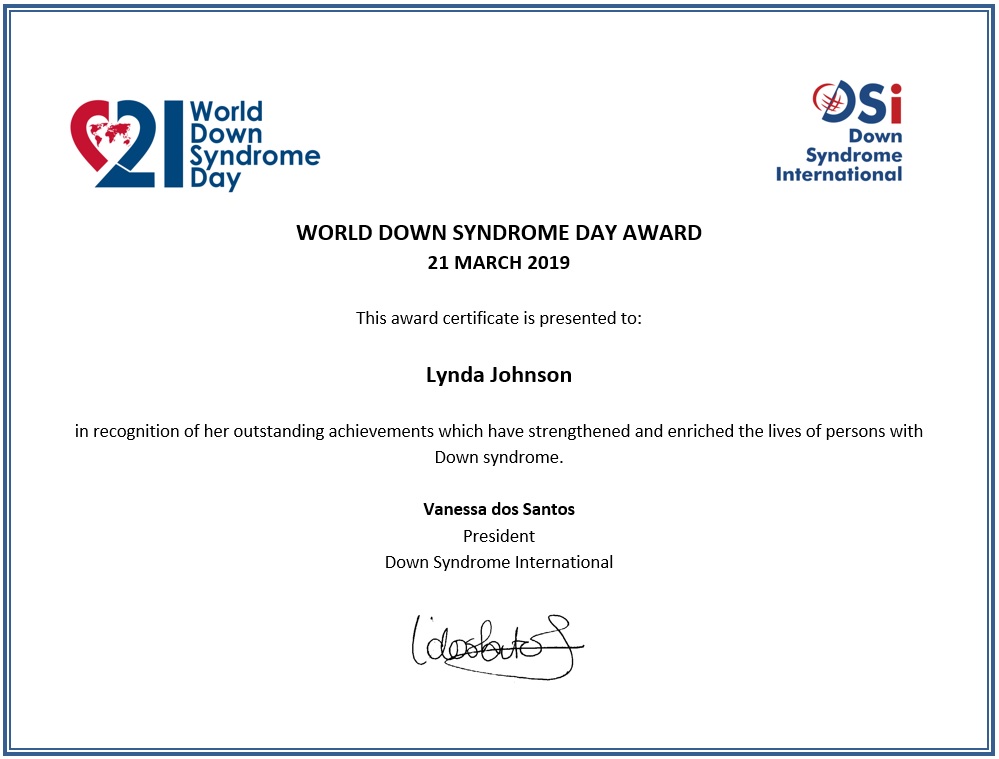Click the text 'Down syndrome.' under the recognition line
This screenshot has width=999, height=759.
tap(499, 458)
